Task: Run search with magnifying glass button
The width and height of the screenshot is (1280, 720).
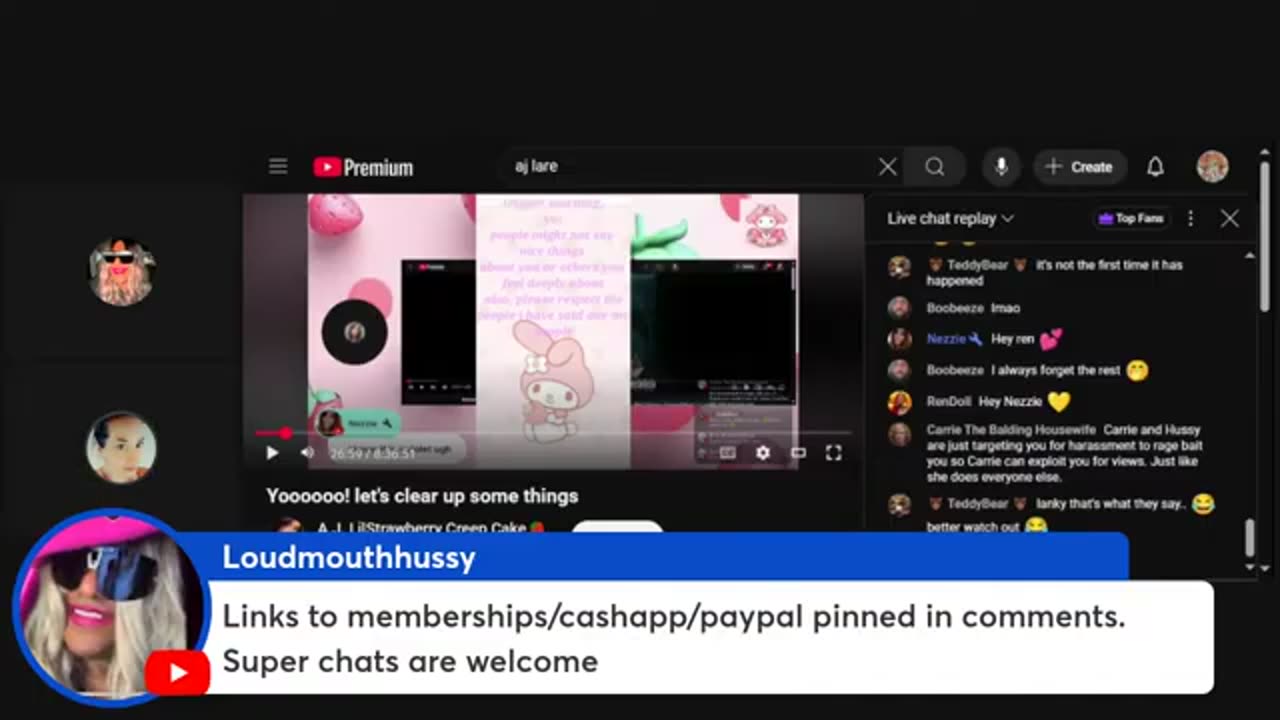Action: [934, 167]
